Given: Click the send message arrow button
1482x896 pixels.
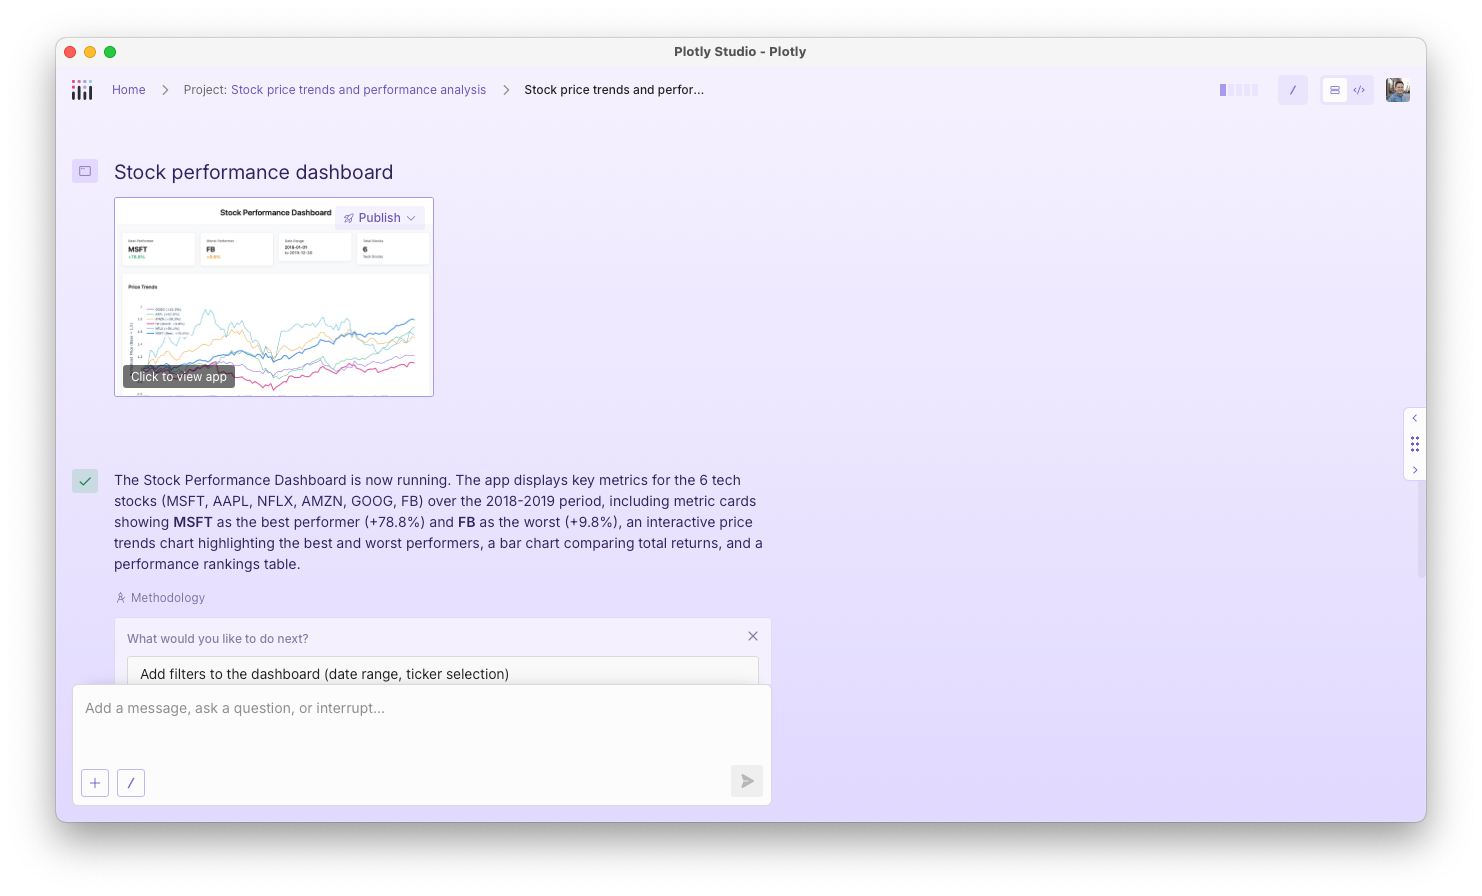Looking at the screenshot, I should 747,781.
